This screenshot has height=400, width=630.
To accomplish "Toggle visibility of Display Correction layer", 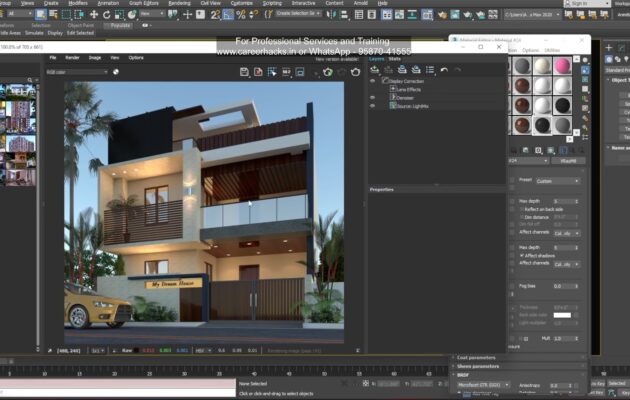I will pyautogui.click(x=373, y=82).
